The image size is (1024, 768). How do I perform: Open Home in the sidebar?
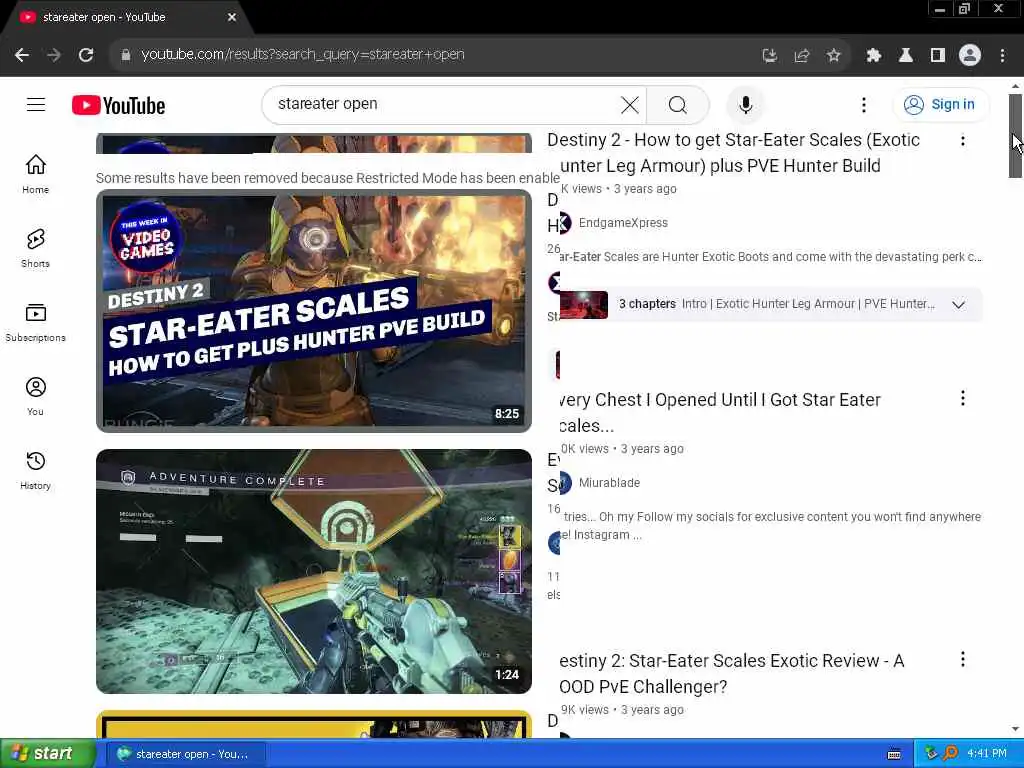(35, 174)
